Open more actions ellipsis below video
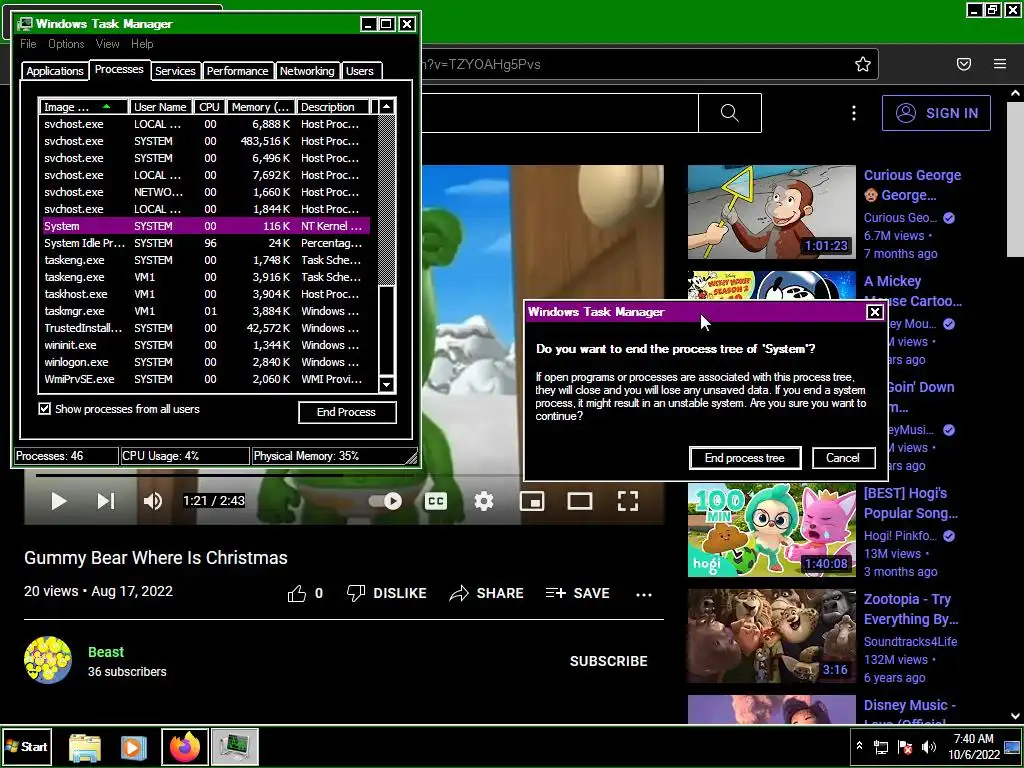Viewport: 1024px width, 768px height. [644, 594]
